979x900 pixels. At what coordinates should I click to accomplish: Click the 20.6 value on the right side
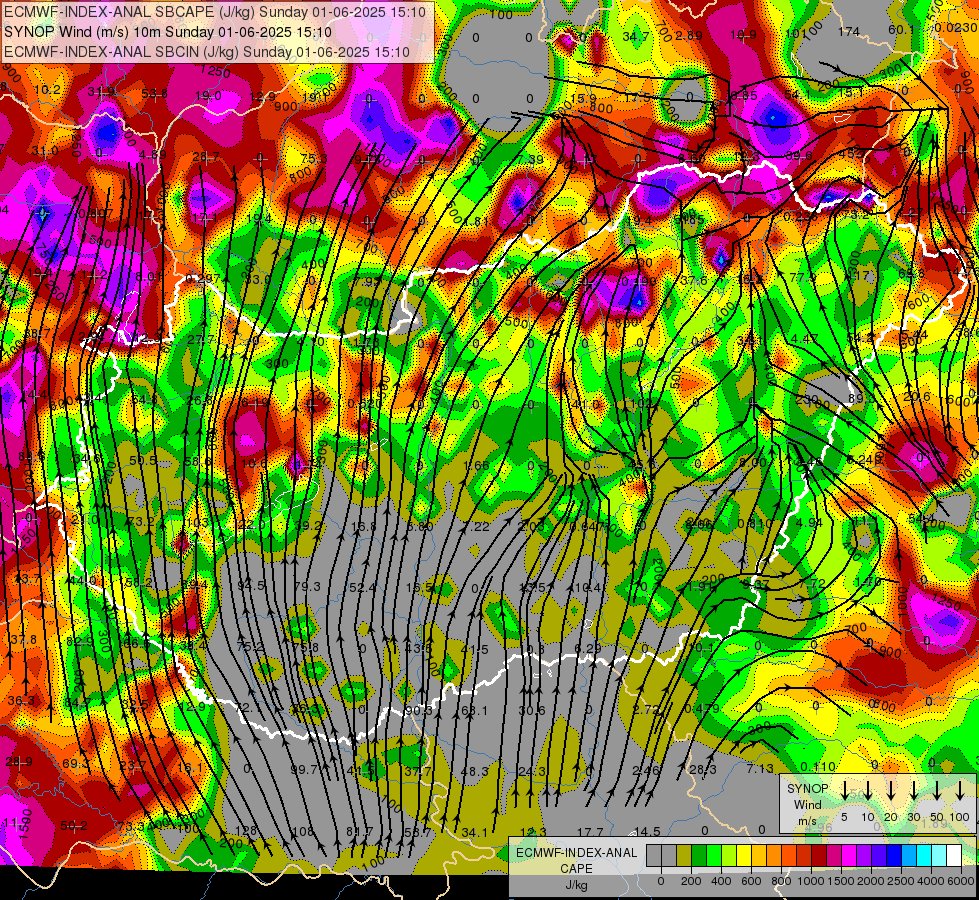pos(917,397)
